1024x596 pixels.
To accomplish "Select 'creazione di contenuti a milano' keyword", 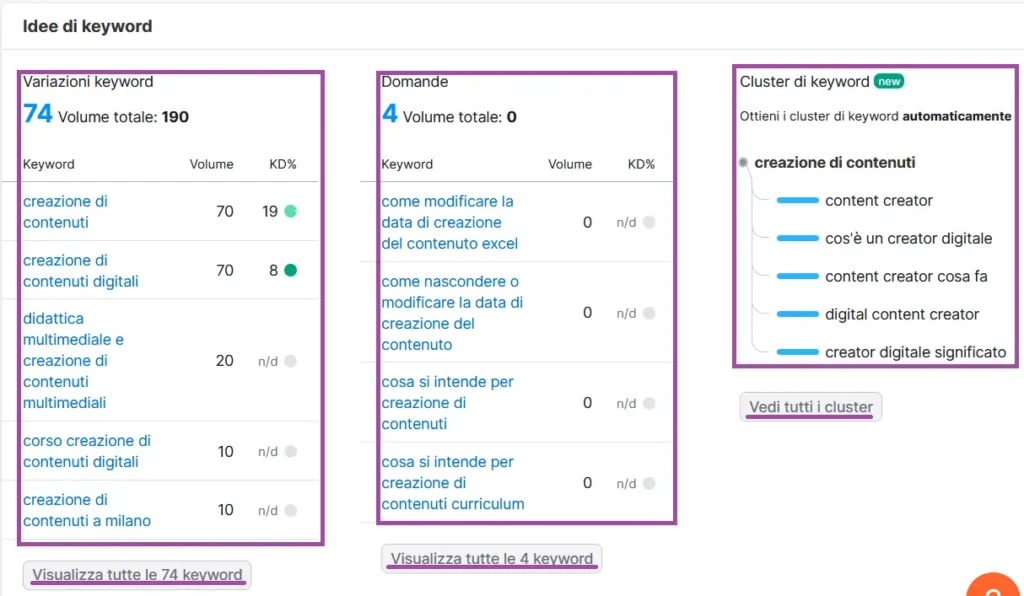I will pyautogui.click(x=87, y=510).
